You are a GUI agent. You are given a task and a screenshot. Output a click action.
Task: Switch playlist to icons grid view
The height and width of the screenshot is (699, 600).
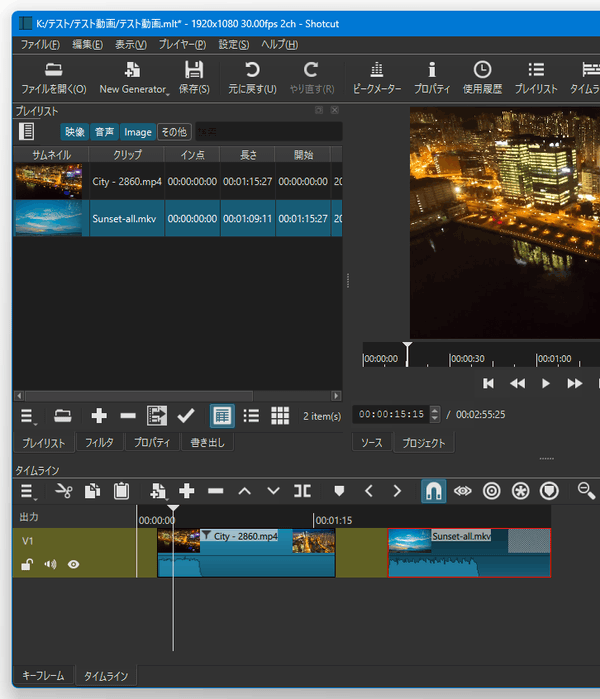[x=280, y=416]
